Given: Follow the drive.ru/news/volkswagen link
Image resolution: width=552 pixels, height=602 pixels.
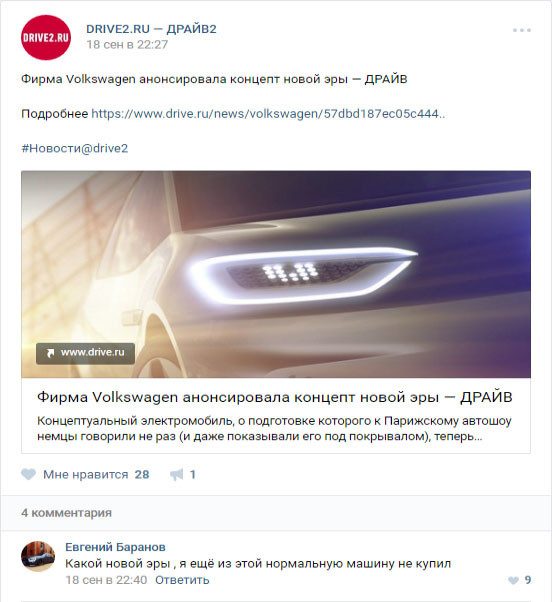Looking at the screenshot, I should click(268, 114).
